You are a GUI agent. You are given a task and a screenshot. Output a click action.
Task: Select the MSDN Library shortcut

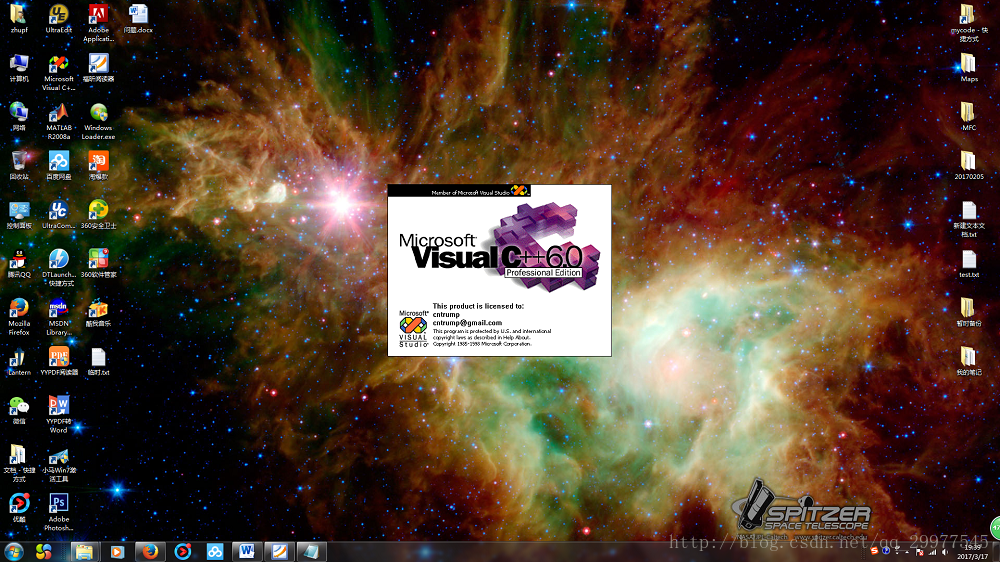click(x=59, y=316)
